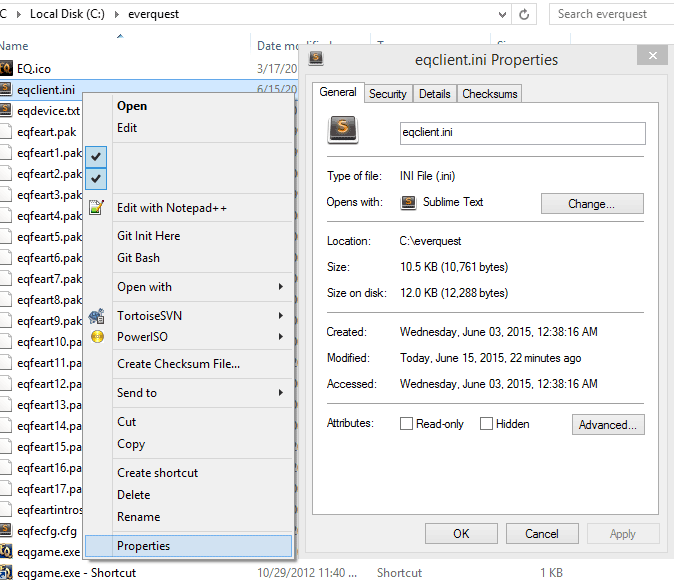
Task: Tick the Hidden attribute checkbox
Action: pos(486,424)
